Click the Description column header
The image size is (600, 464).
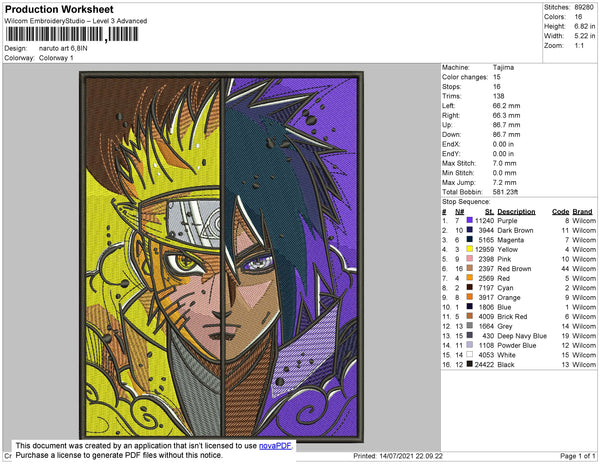point(516,212)
